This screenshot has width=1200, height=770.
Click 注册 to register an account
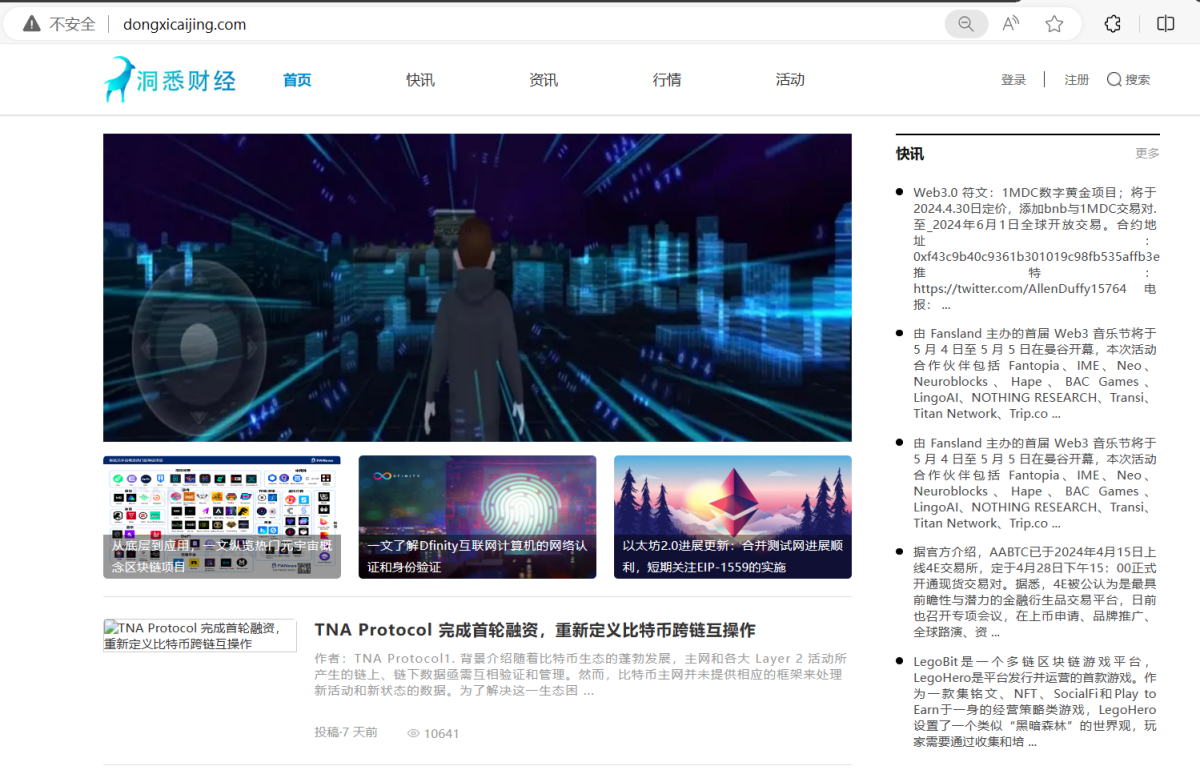(x=1076, y=79)
